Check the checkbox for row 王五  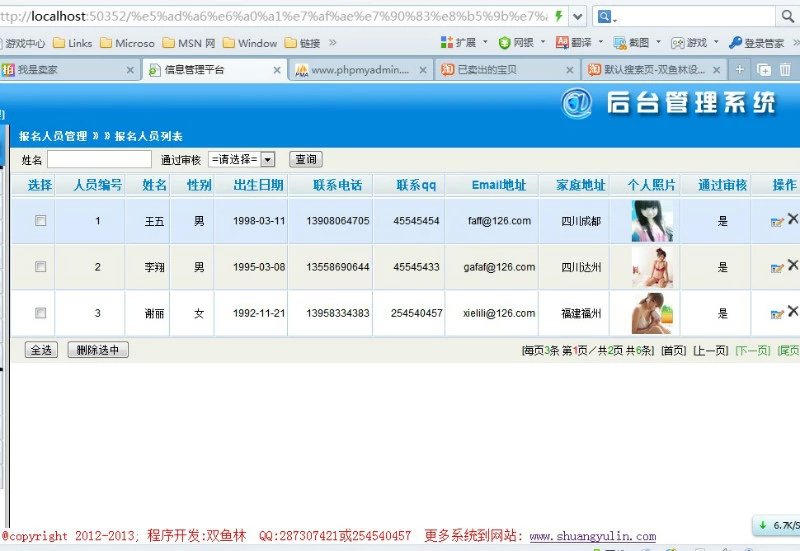(40, 220)
